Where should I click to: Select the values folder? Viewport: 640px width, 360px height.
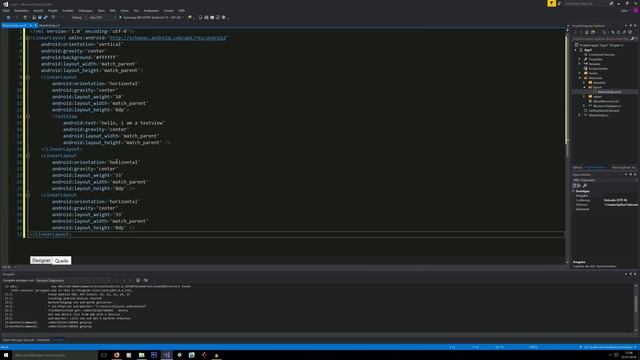click(597, 97)
